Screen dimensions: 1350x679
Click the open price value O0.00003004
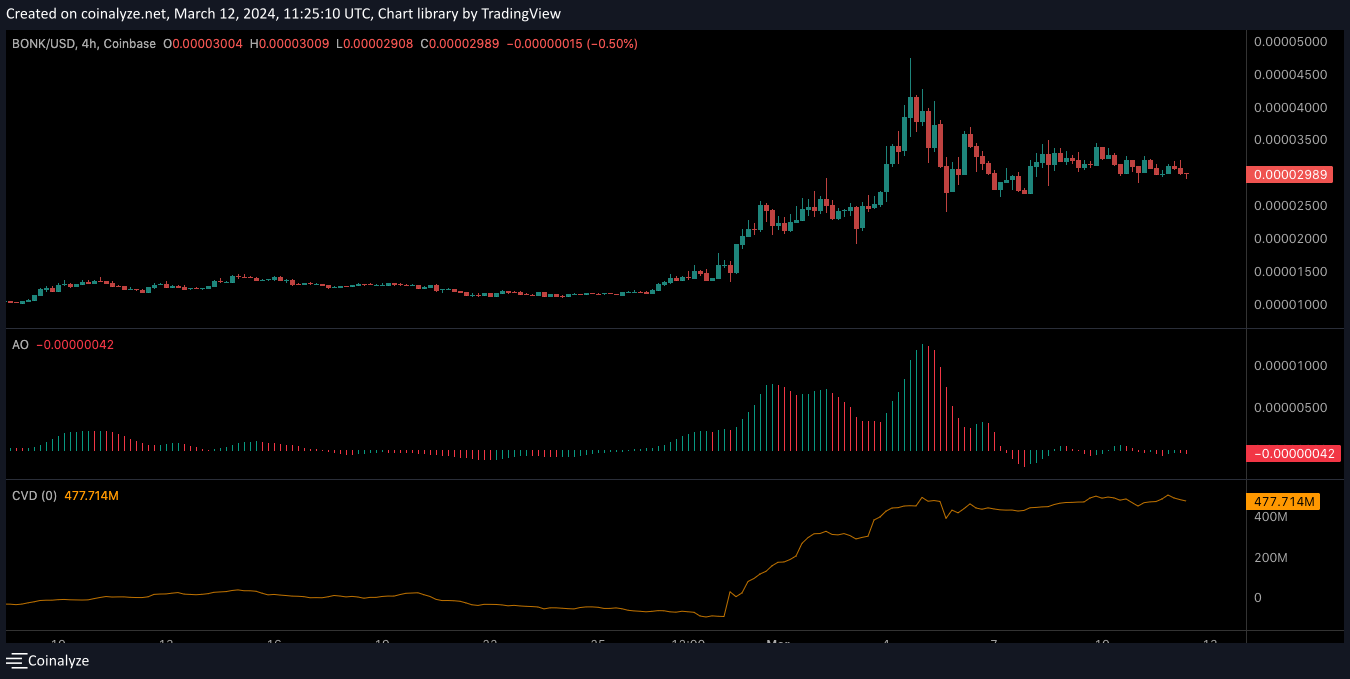point(203,44)
